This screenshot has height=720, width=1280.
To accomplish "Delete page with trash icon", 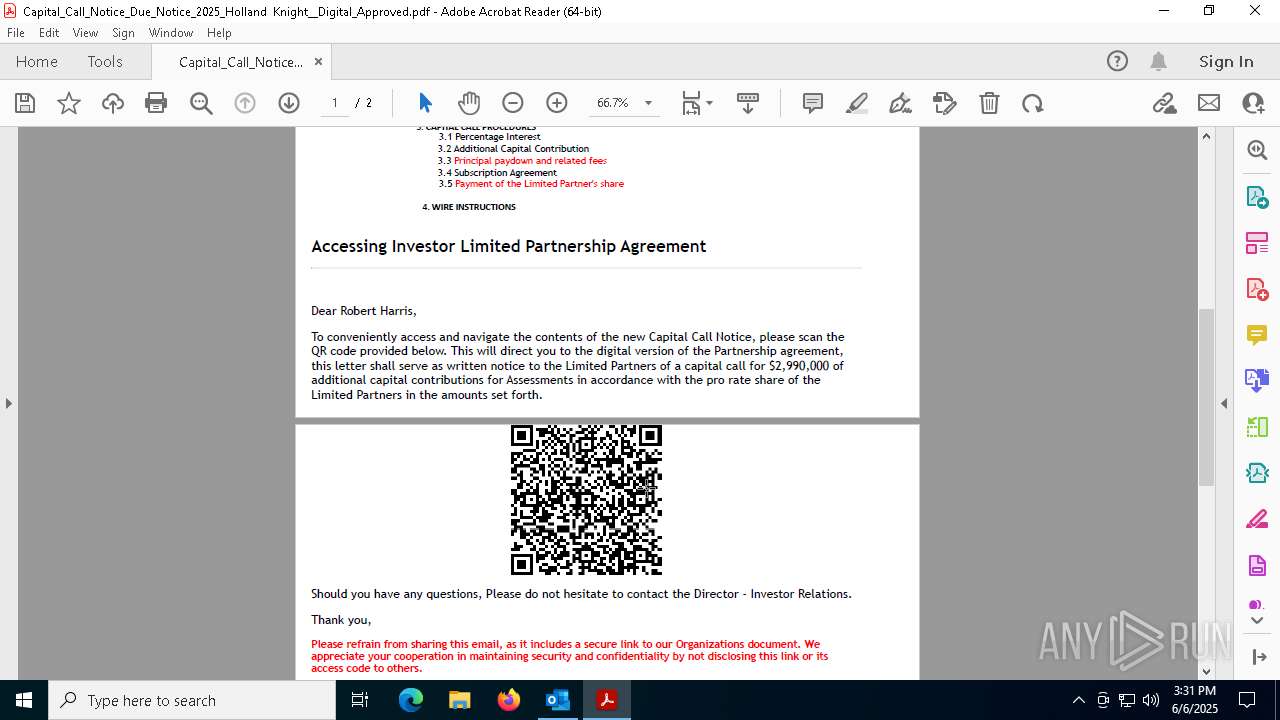I will 989,103.
